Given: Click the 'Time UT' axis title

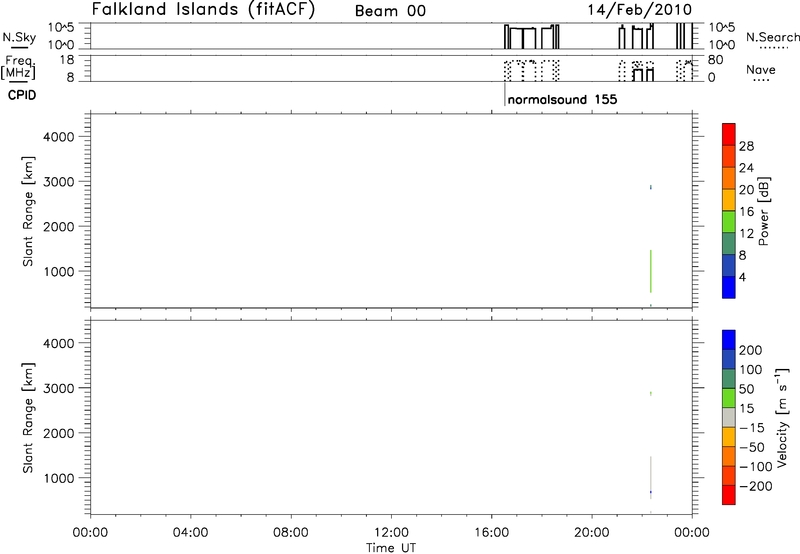Looking at the screenshot, I should [x=391, y=548].
